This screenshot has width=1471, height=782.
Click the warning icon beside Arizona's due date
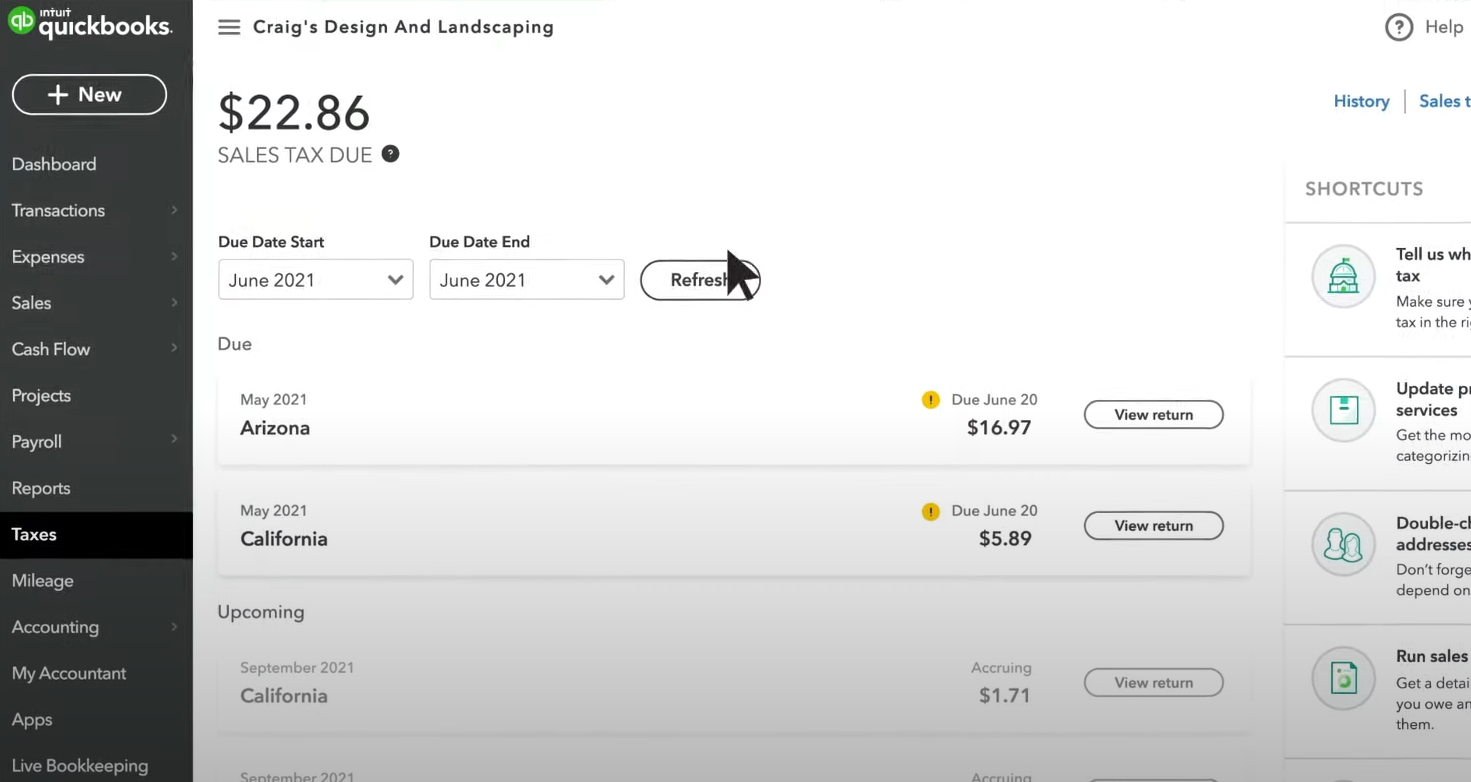[930, 399]
